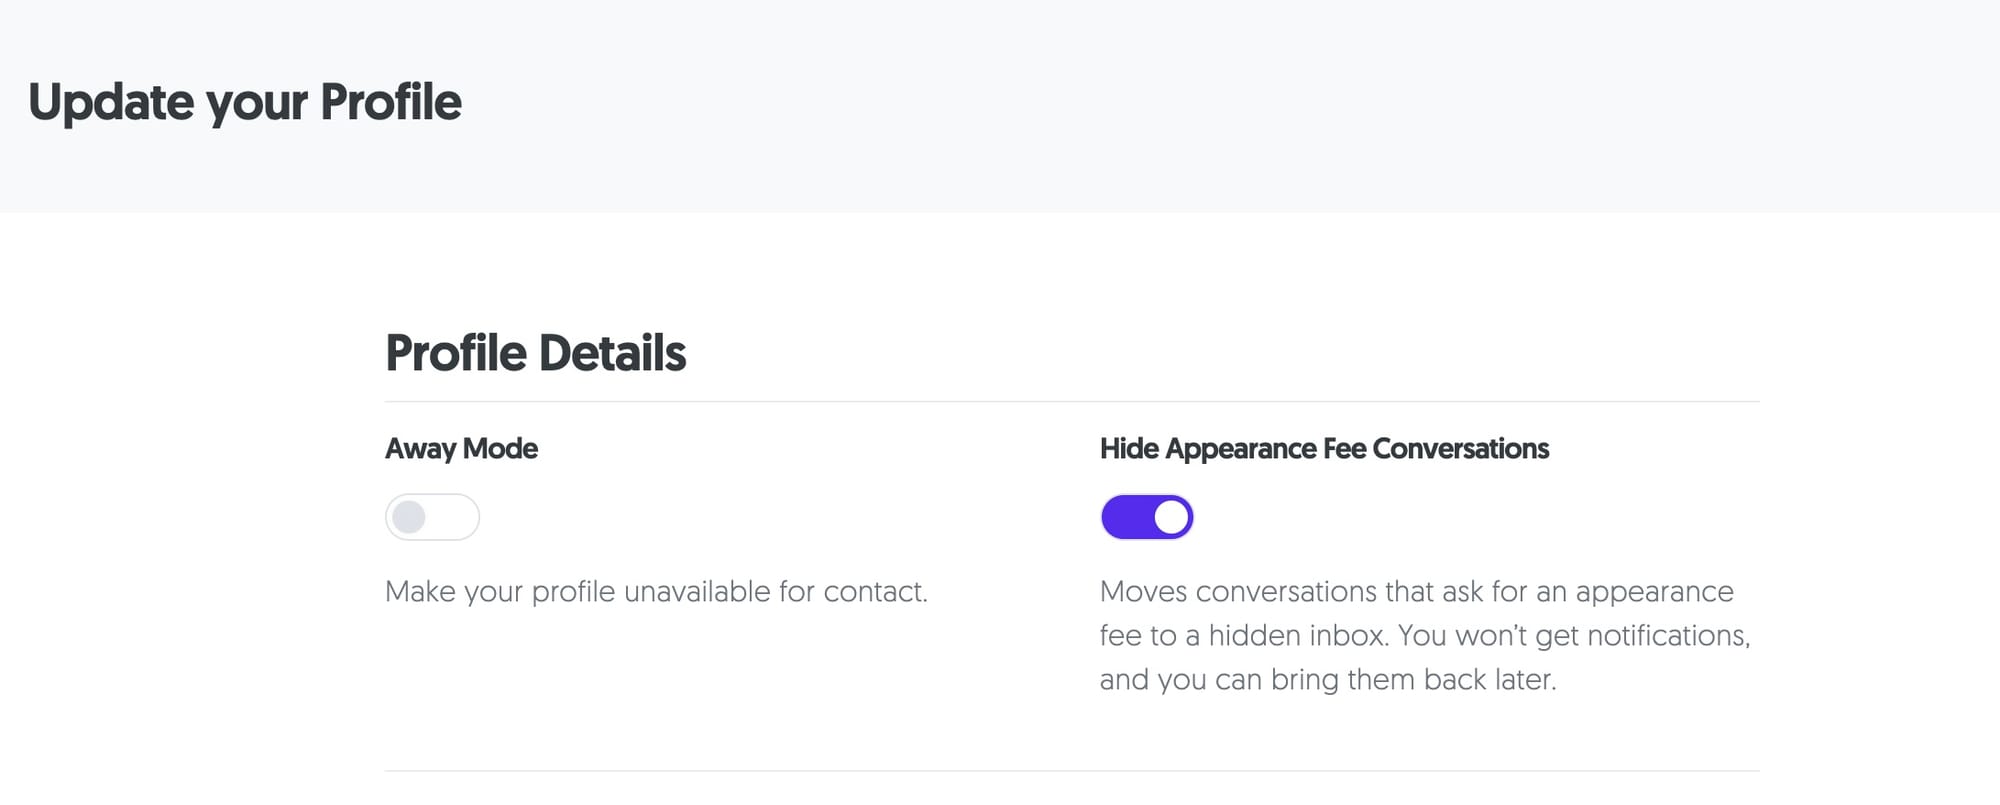Toggle Away Mode to make profile unavailable
The image size is (2000, 805).
pyautogui.click(x=432, y=516)
